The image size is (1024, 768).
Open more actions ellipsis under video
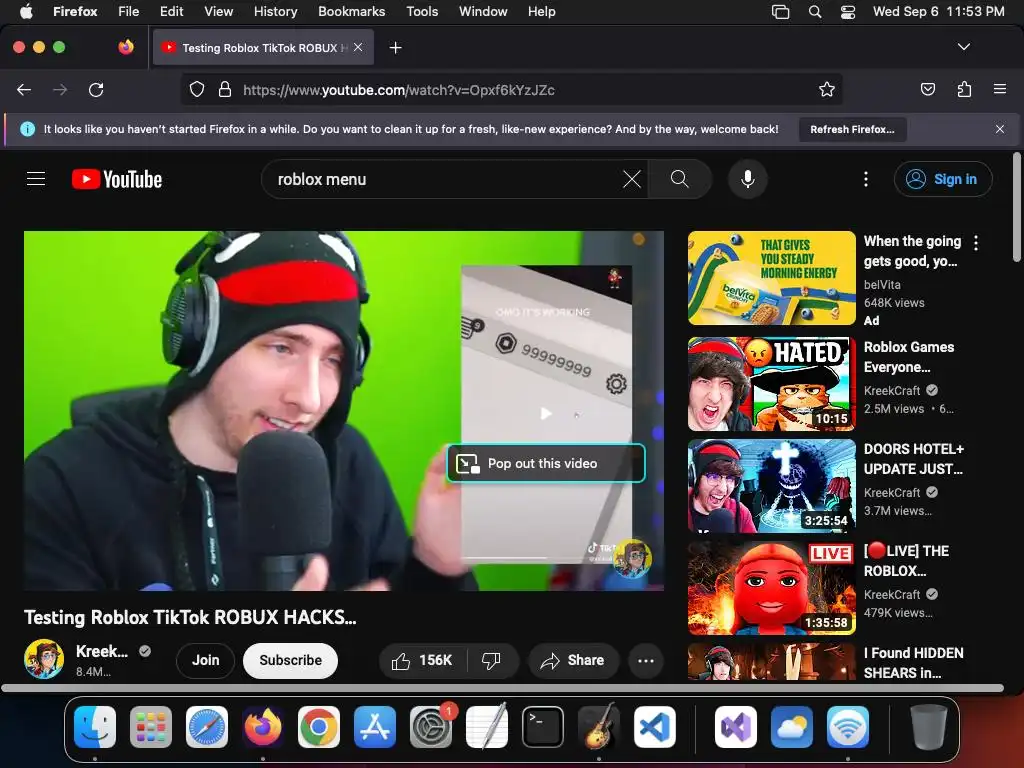645,660
